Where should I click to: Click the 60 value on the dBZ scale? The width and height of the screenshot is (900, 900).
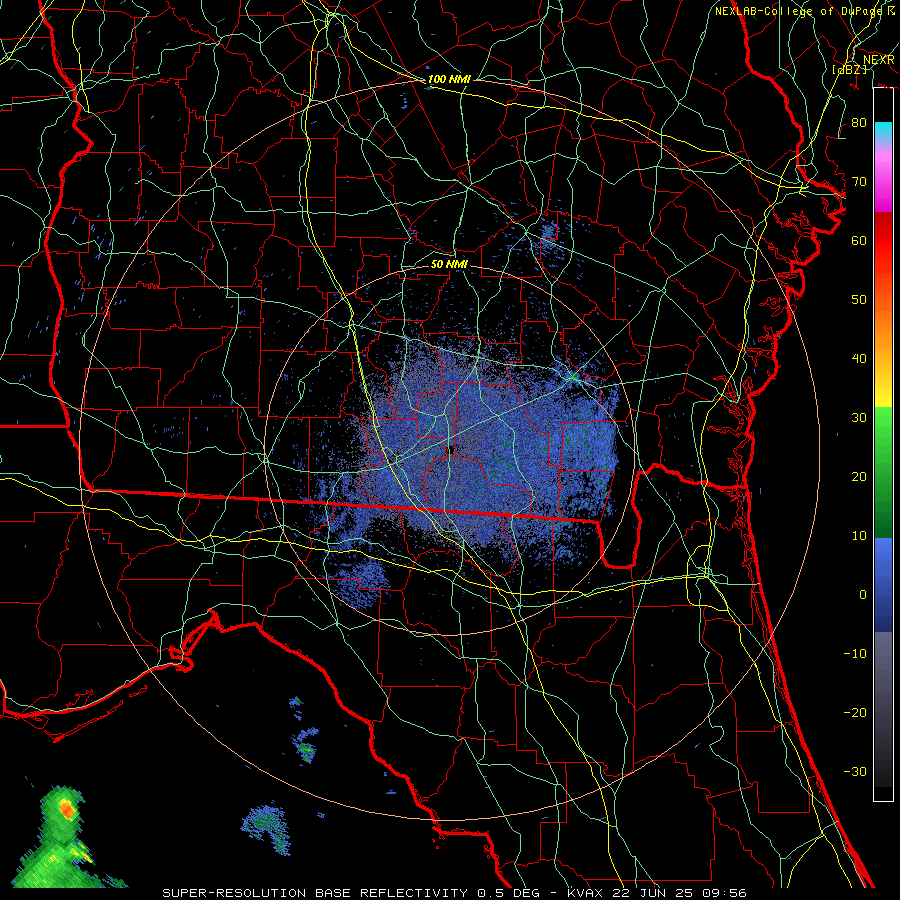(859, 240)
